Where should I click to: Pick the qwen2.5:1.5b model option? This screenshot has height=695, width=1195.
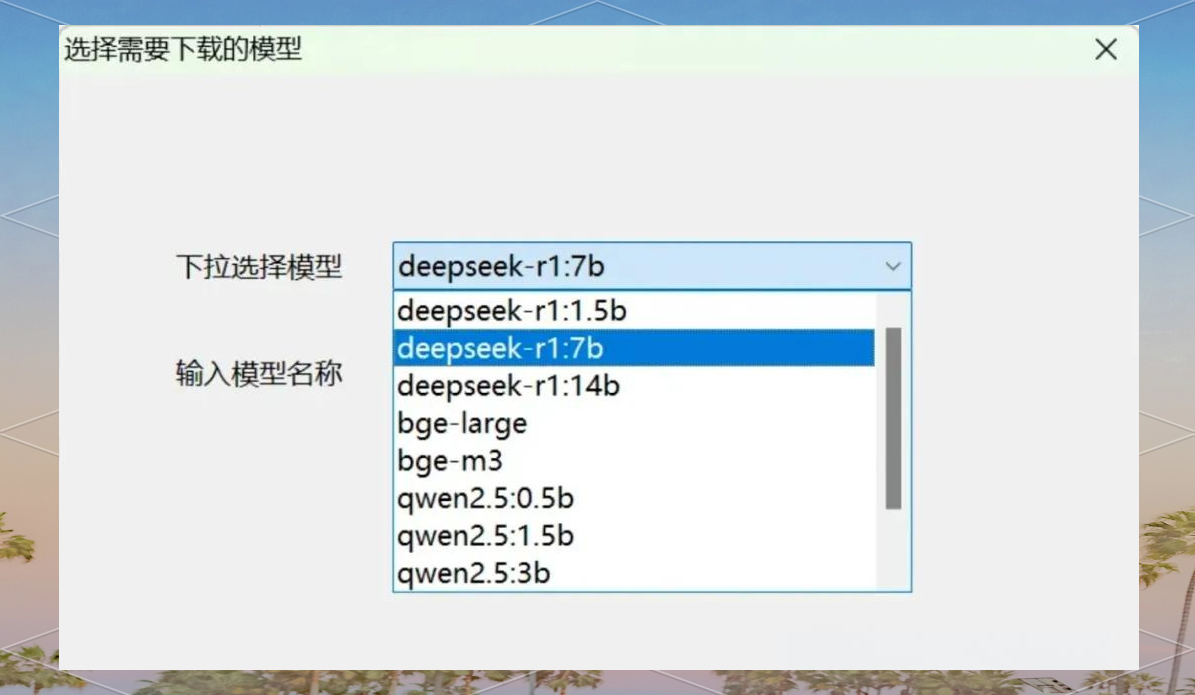pos(634,535)
